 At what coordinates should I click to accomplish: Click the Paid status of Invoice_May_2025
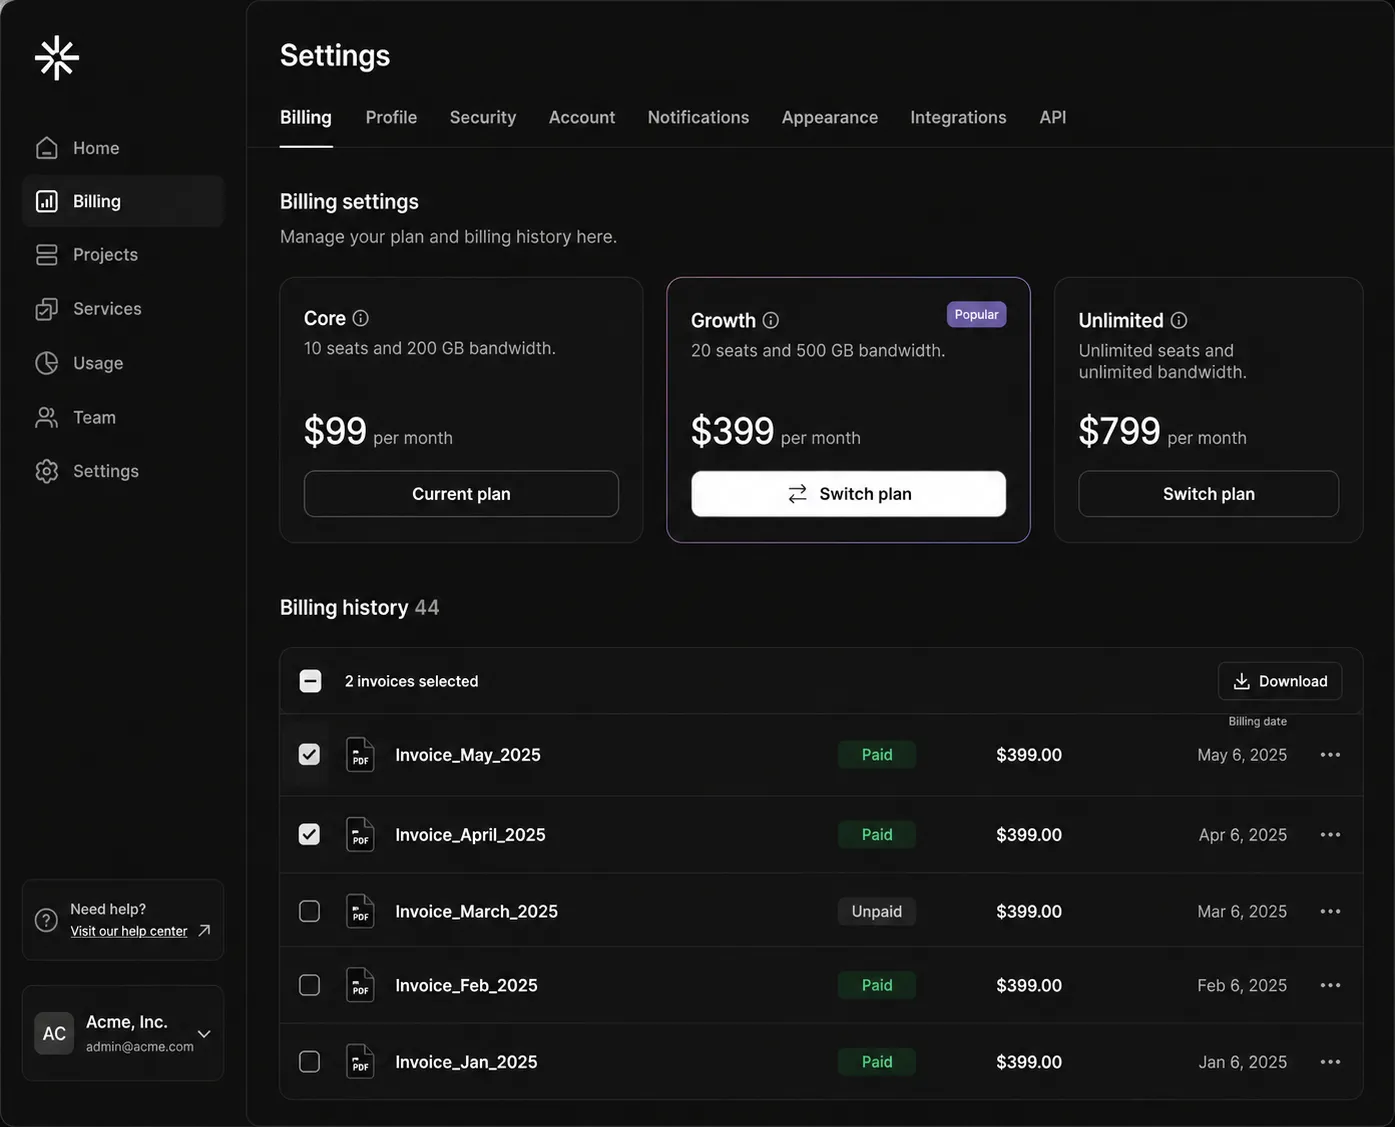pyautogui.click(x=877, y=755)
